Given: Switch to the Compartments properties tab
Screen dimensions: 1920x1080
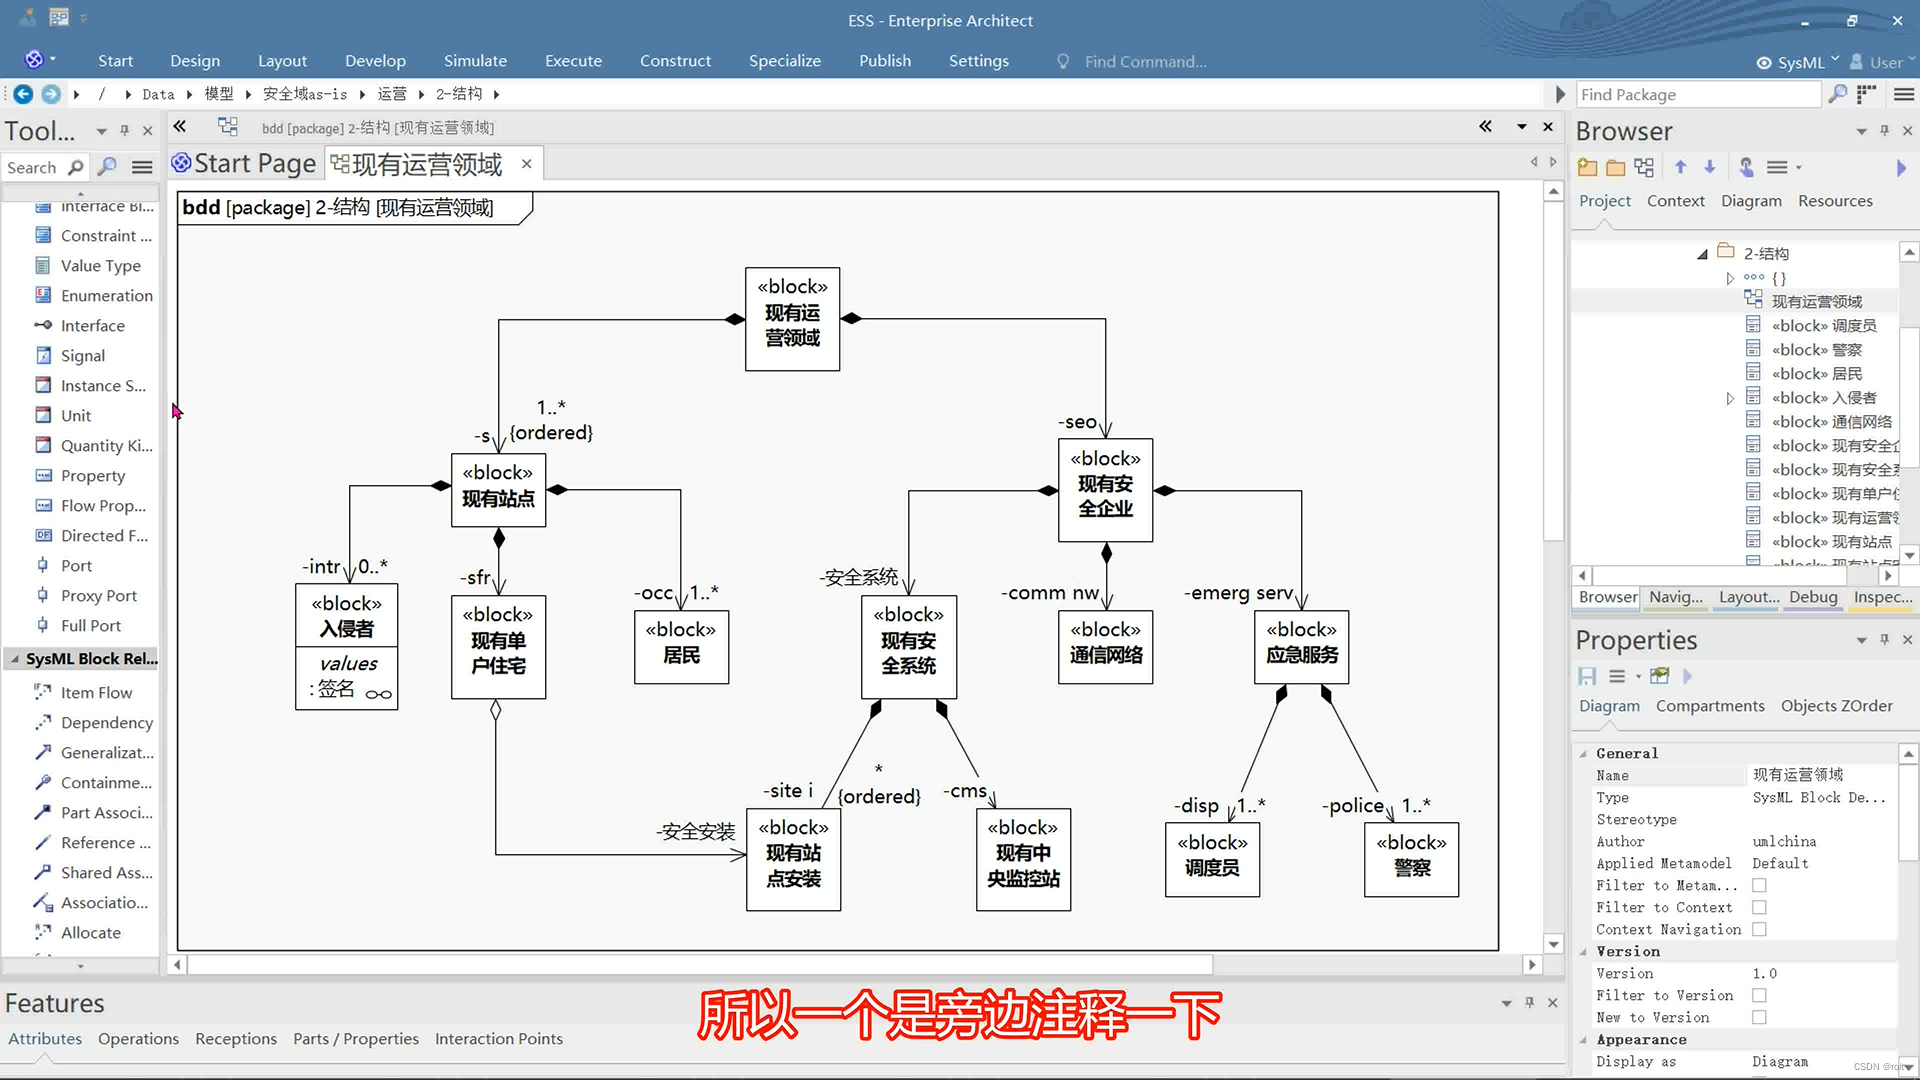Looking at the screenshot, I should [1710, 706].
